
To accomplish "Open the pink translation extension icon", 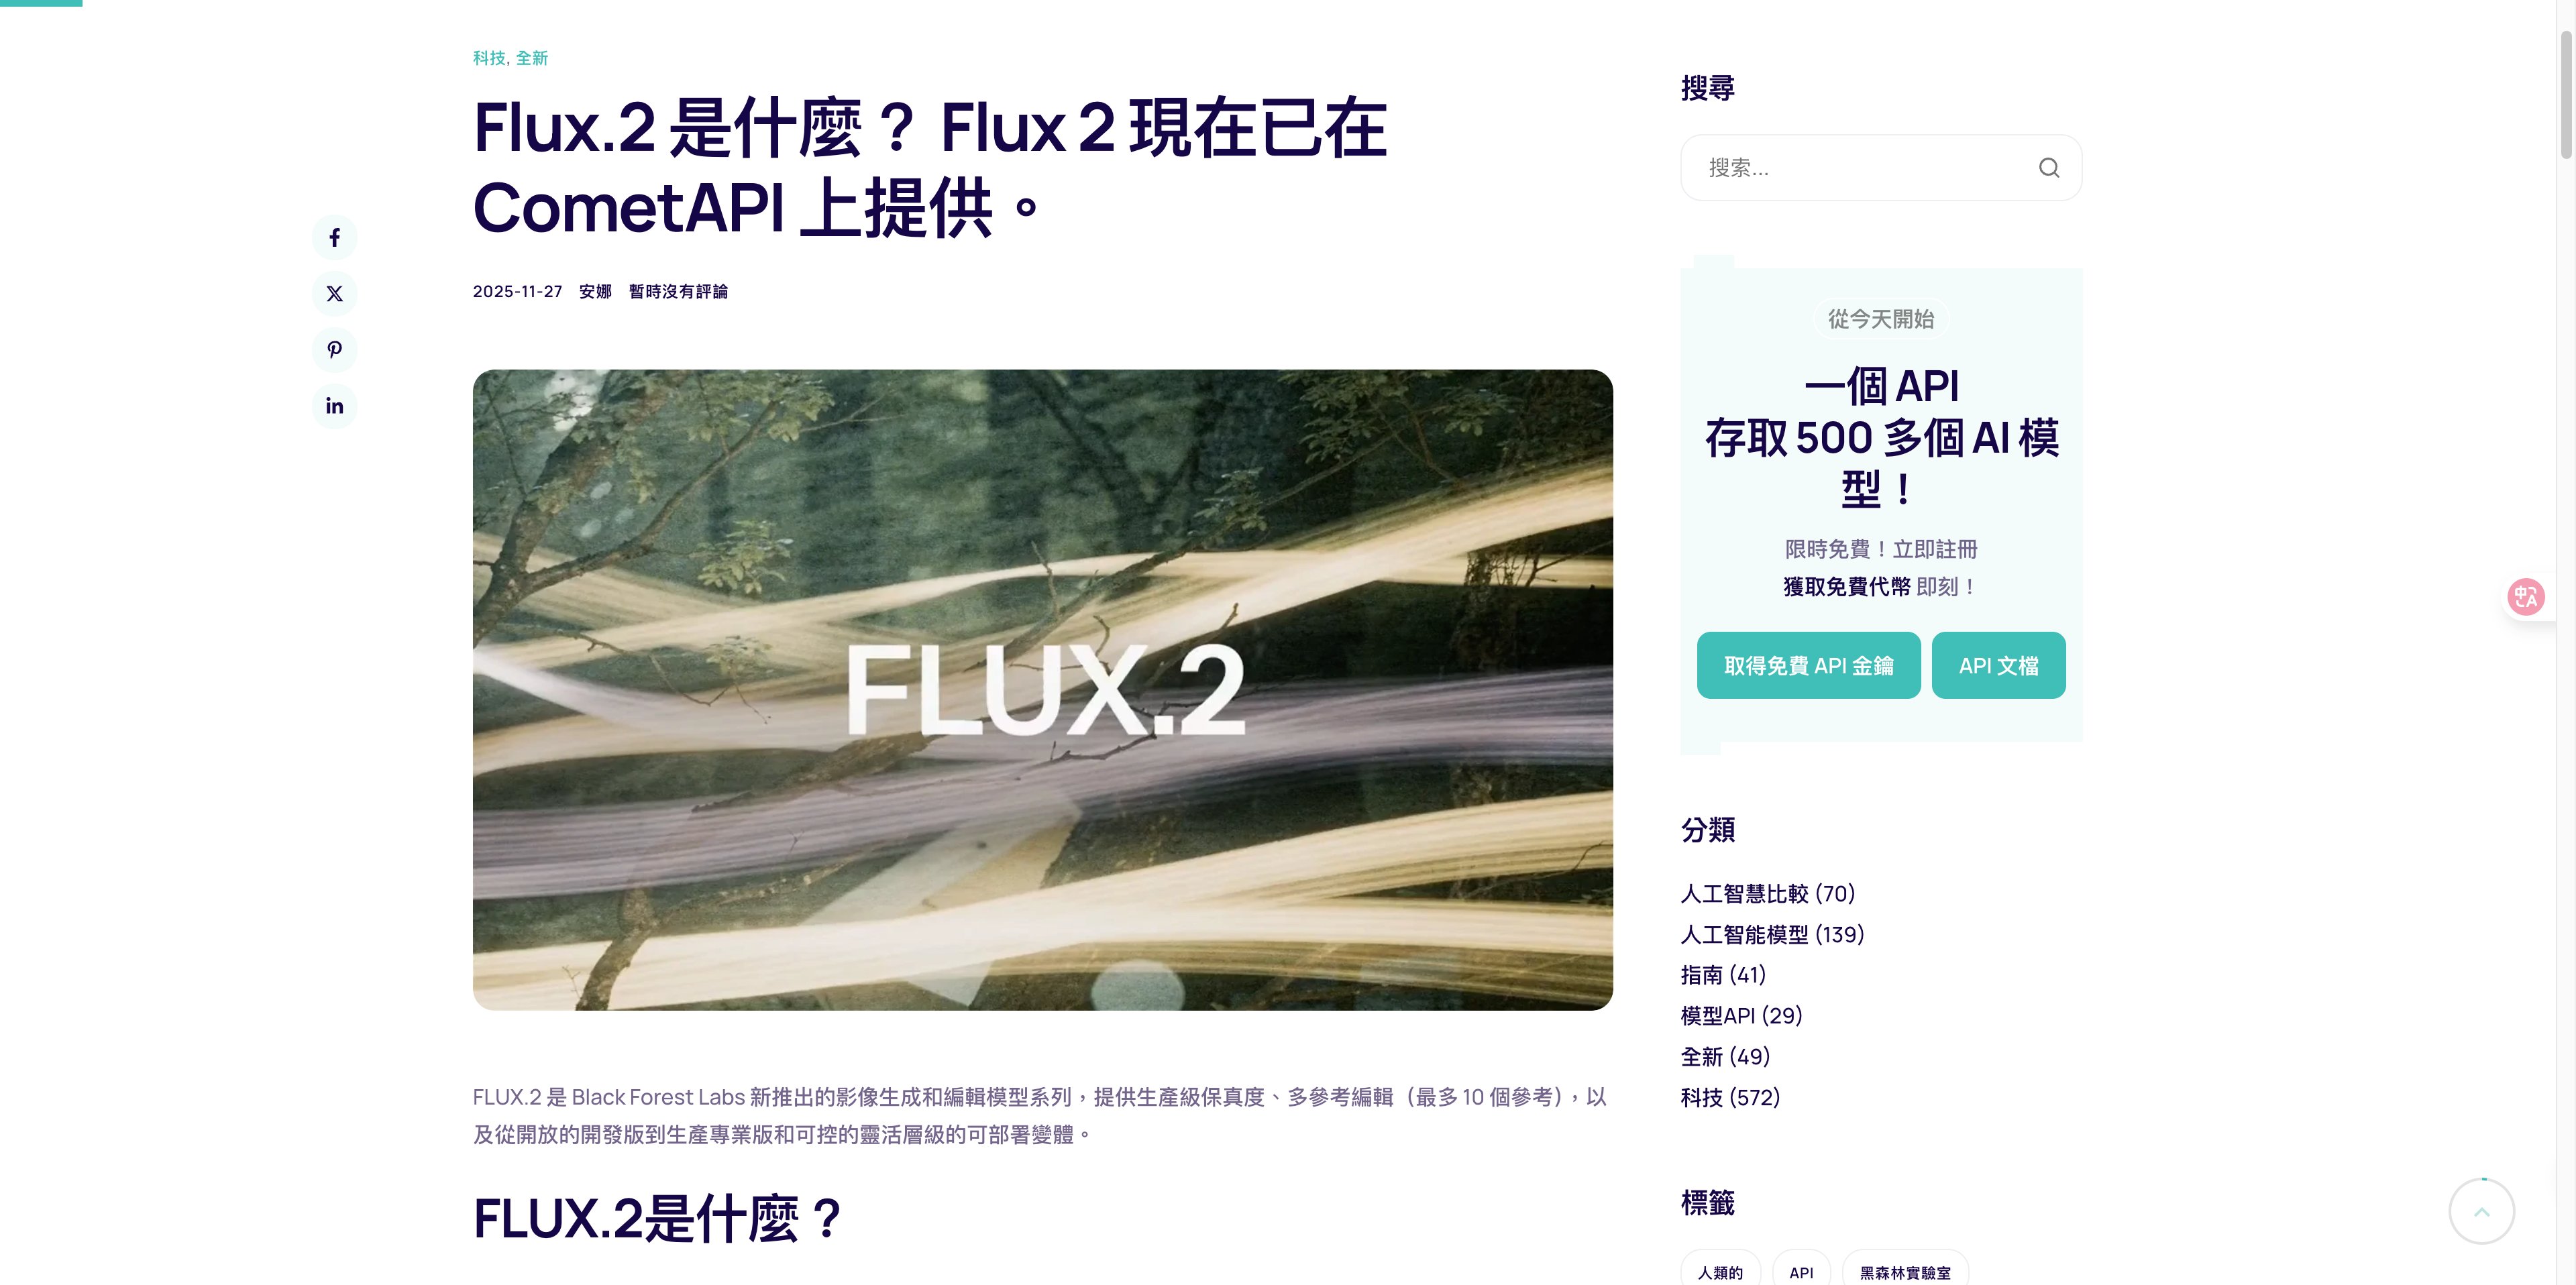I will tap(2526, 597).
